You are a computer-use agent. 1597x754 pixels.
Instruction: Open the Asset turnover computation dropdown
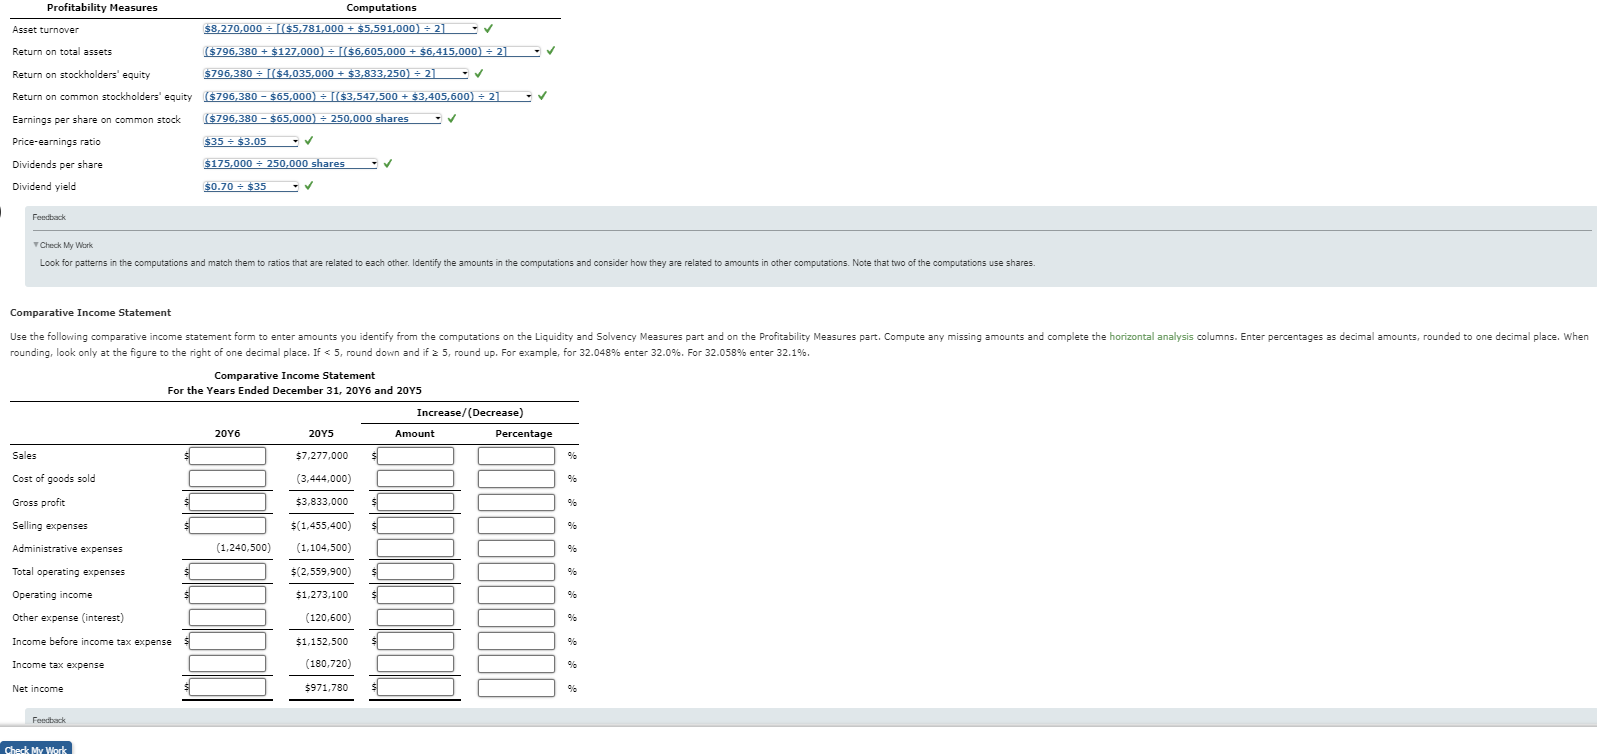pyautogui.click(x=340, y=29)
